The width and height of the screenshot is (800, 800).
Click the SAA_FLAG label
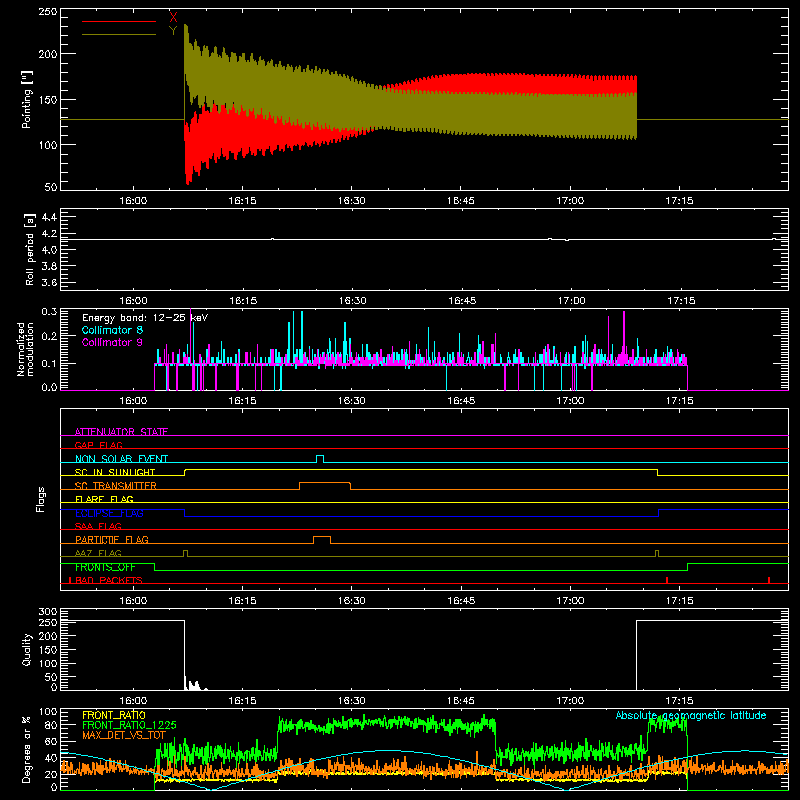click(98, 526)
